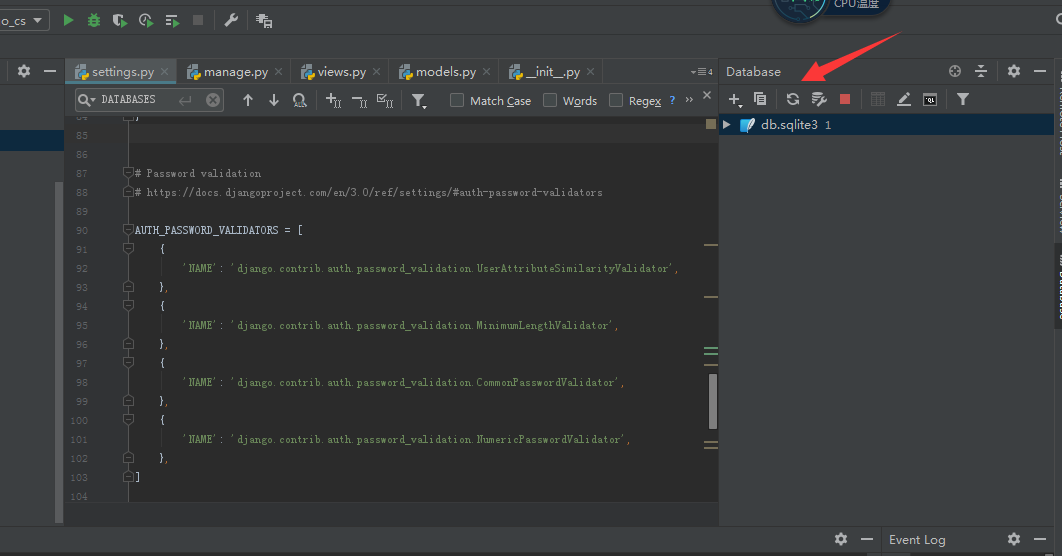Image resolution: width=1062 pixels, height=556 pixels.
Task: Hide the Database panel with minus icon
Action: tap(1040, 71)
